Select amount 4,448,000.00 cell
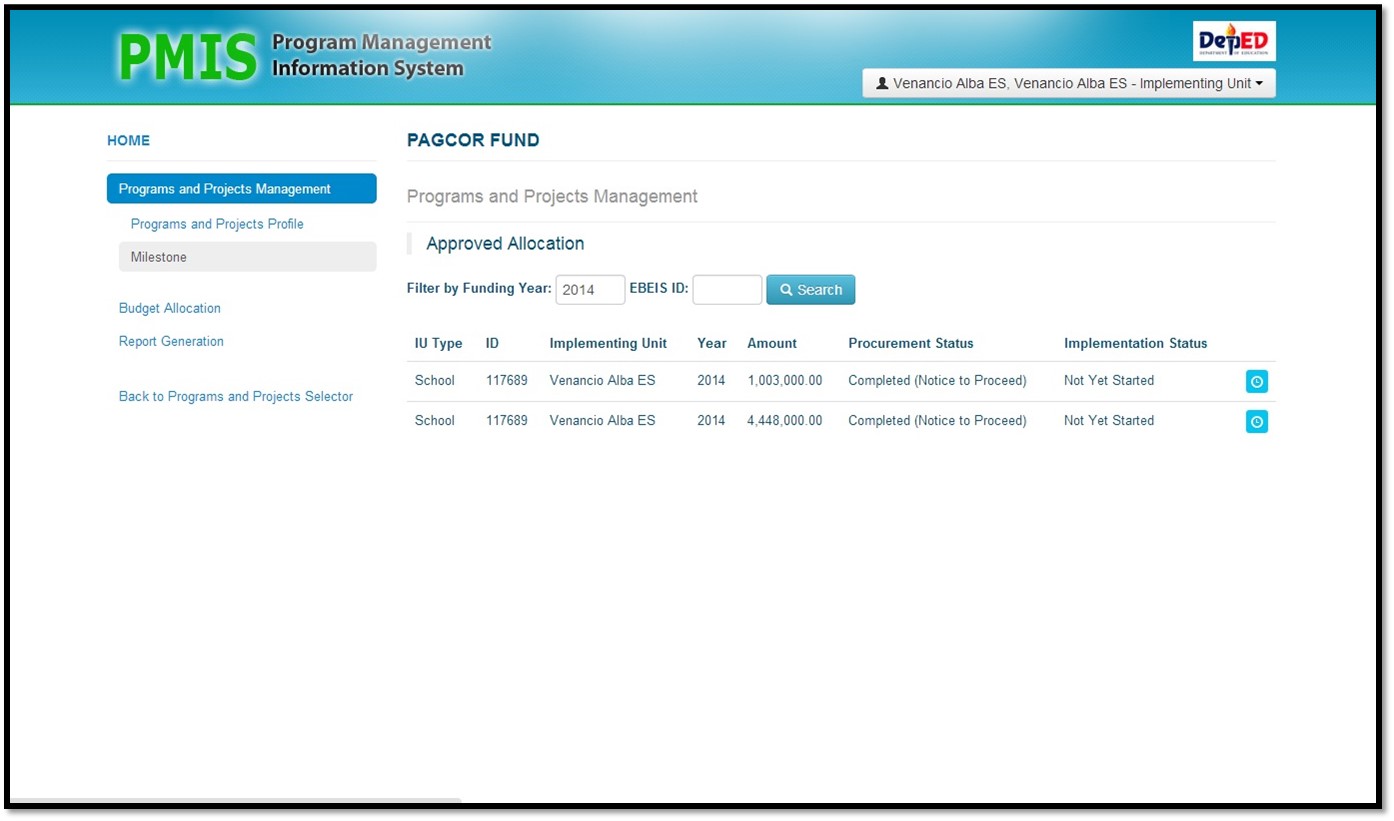This screenshot has width=1394, height=821. 785,420
